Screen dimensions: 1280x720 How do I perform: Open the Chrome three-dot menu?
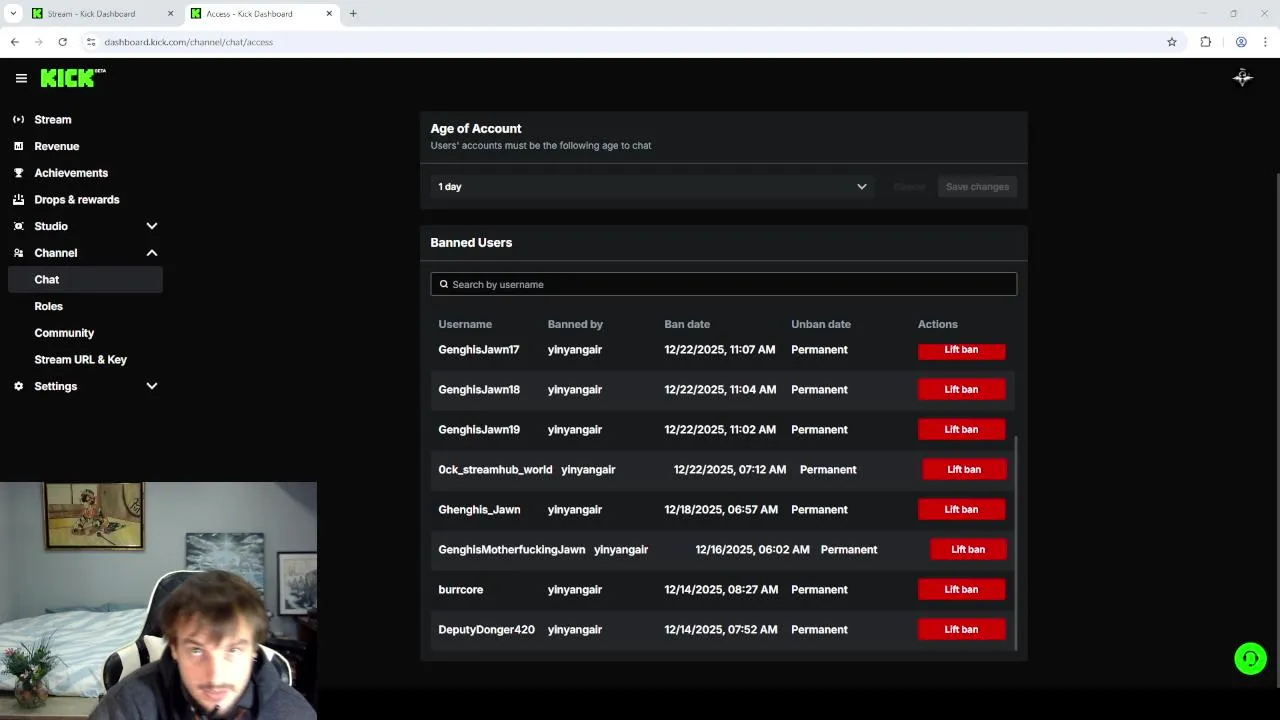pos(1265,42)
